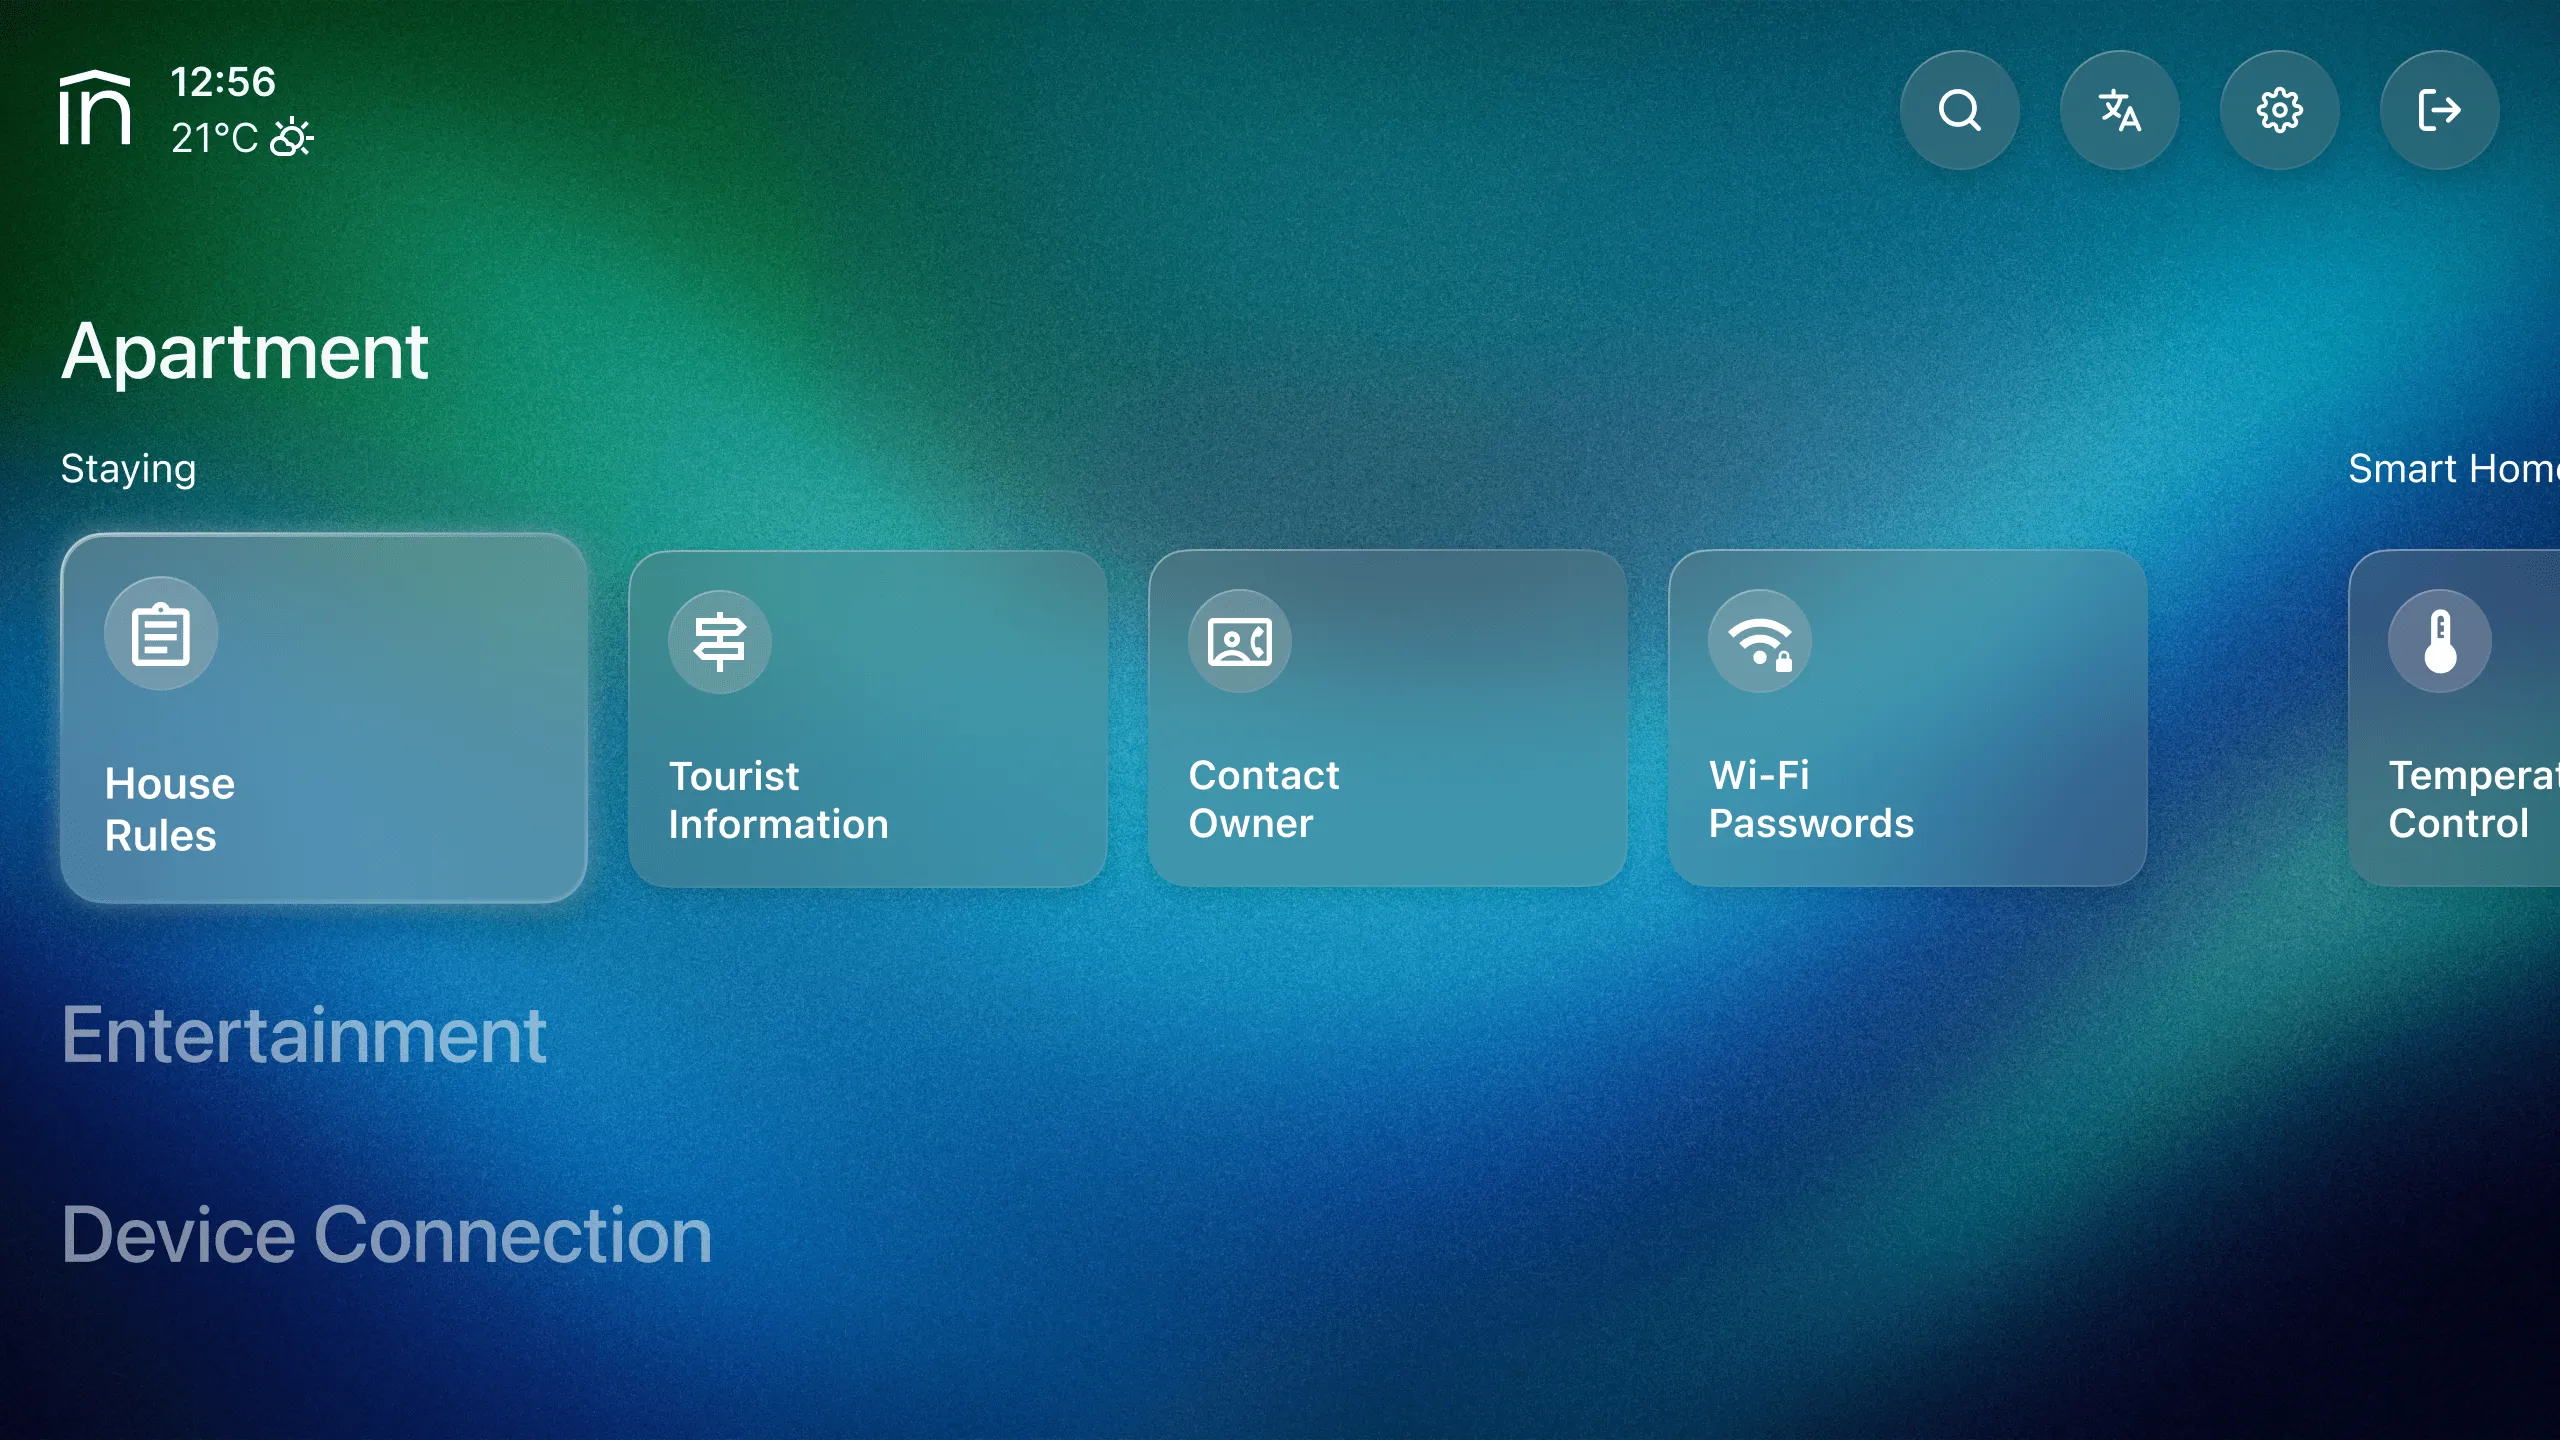Open the Wi-Fi Passwords card

(x=1908, y=720)
